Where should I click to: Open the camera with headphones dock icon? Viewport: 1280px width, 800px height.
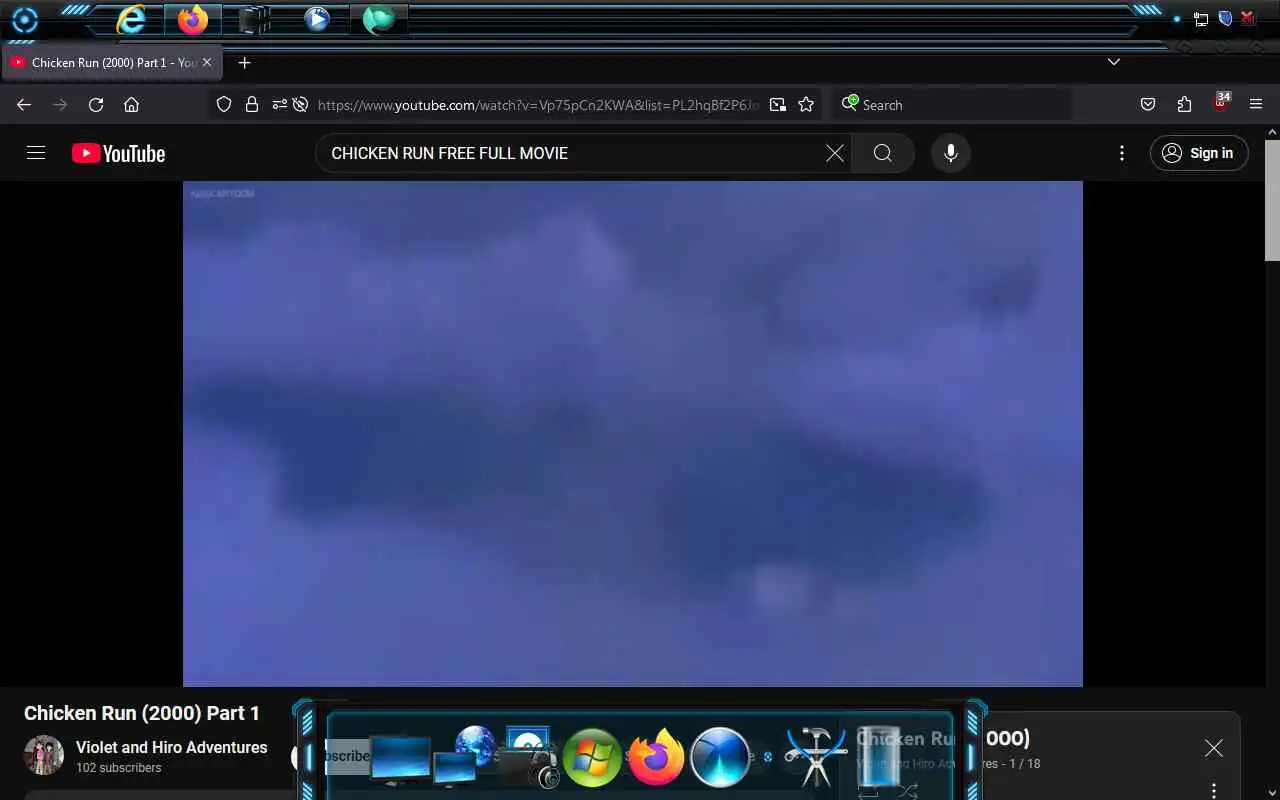pyautogui.click(x=528, y=759)
